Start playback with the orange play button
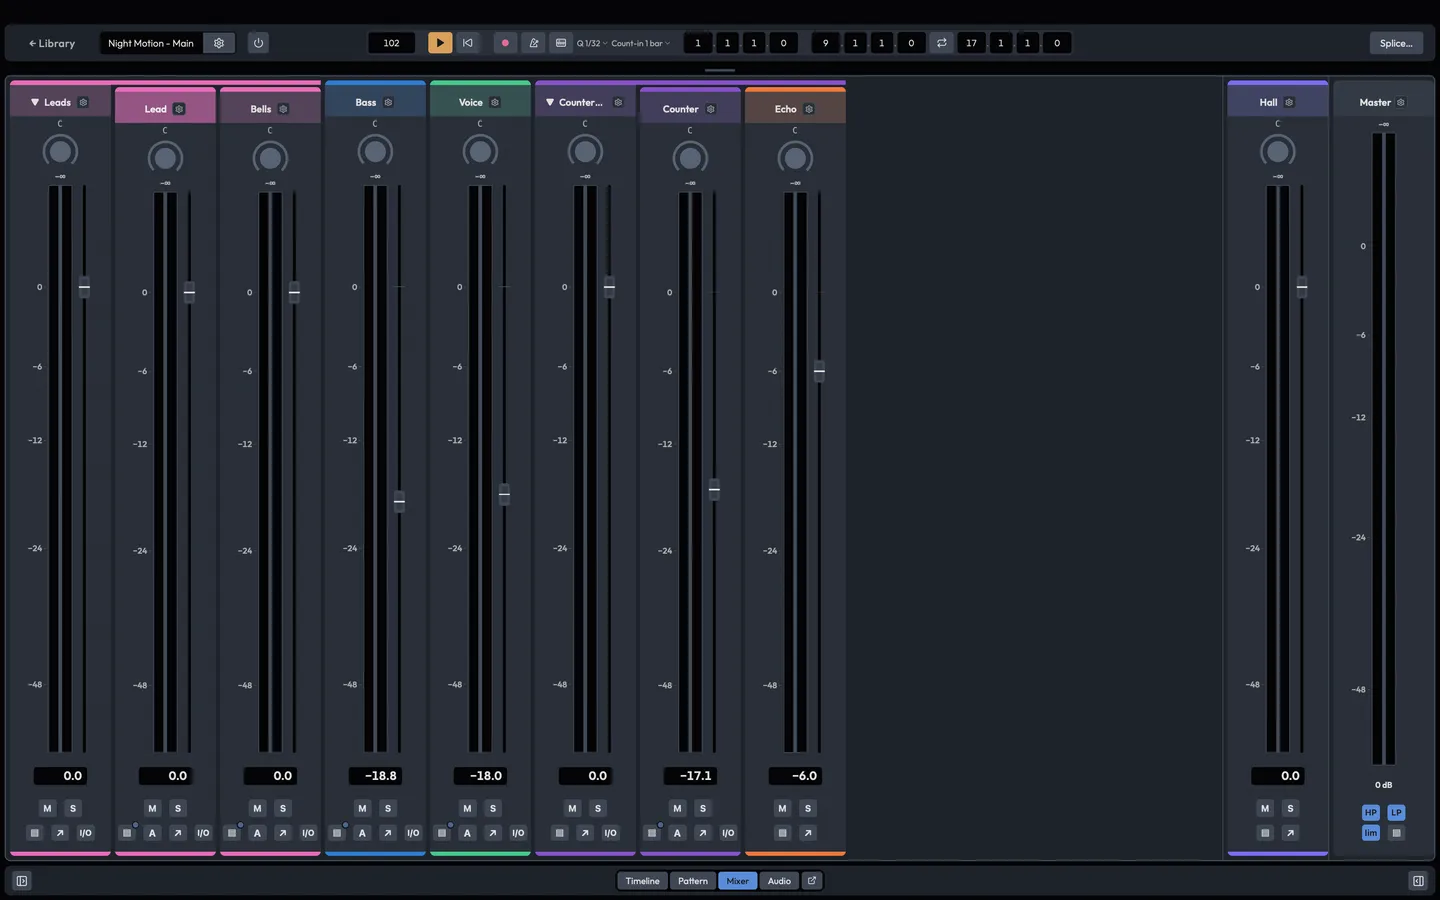The image size is (1440, 900). [440, 43]
